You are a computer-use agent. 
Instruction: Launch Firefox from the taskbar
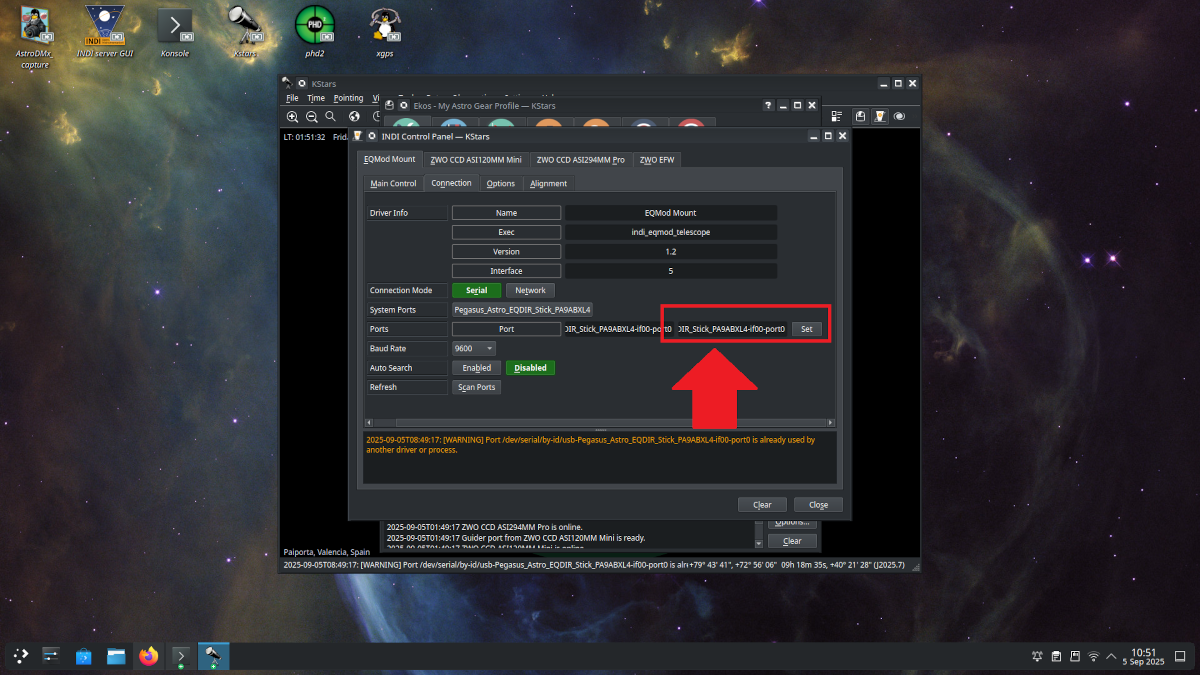pos(149,656)
